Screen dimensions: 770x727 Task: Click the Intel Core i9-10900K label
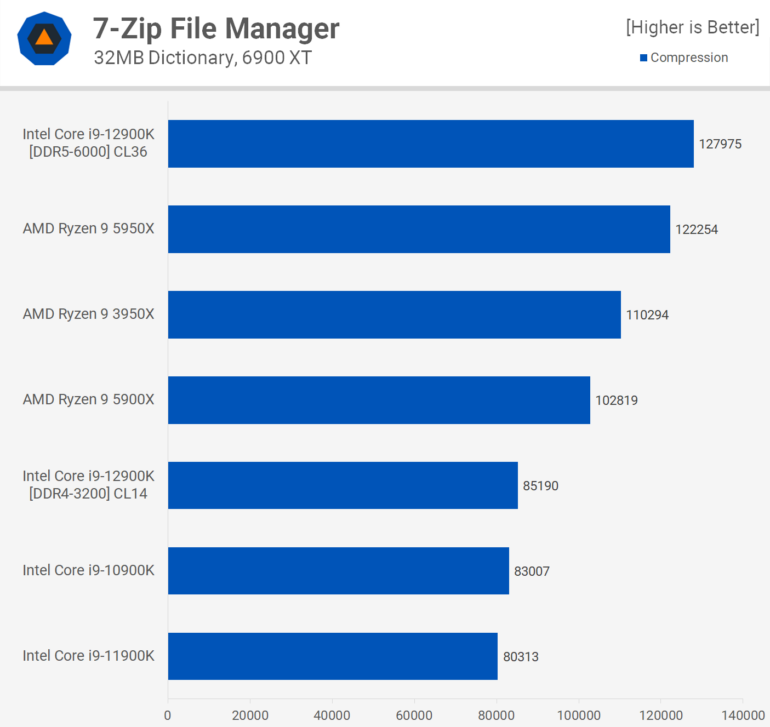pyautogui.click(x=89, y=571)
